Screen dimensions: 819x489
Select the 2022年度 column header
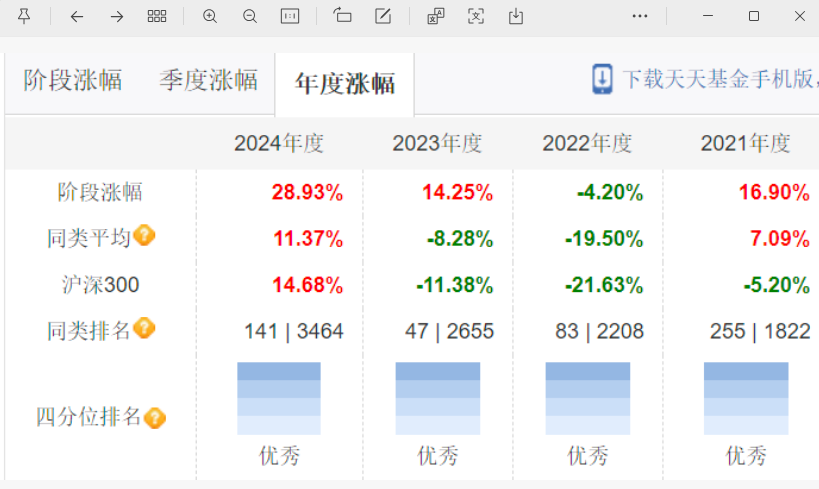tap(587, 143)
